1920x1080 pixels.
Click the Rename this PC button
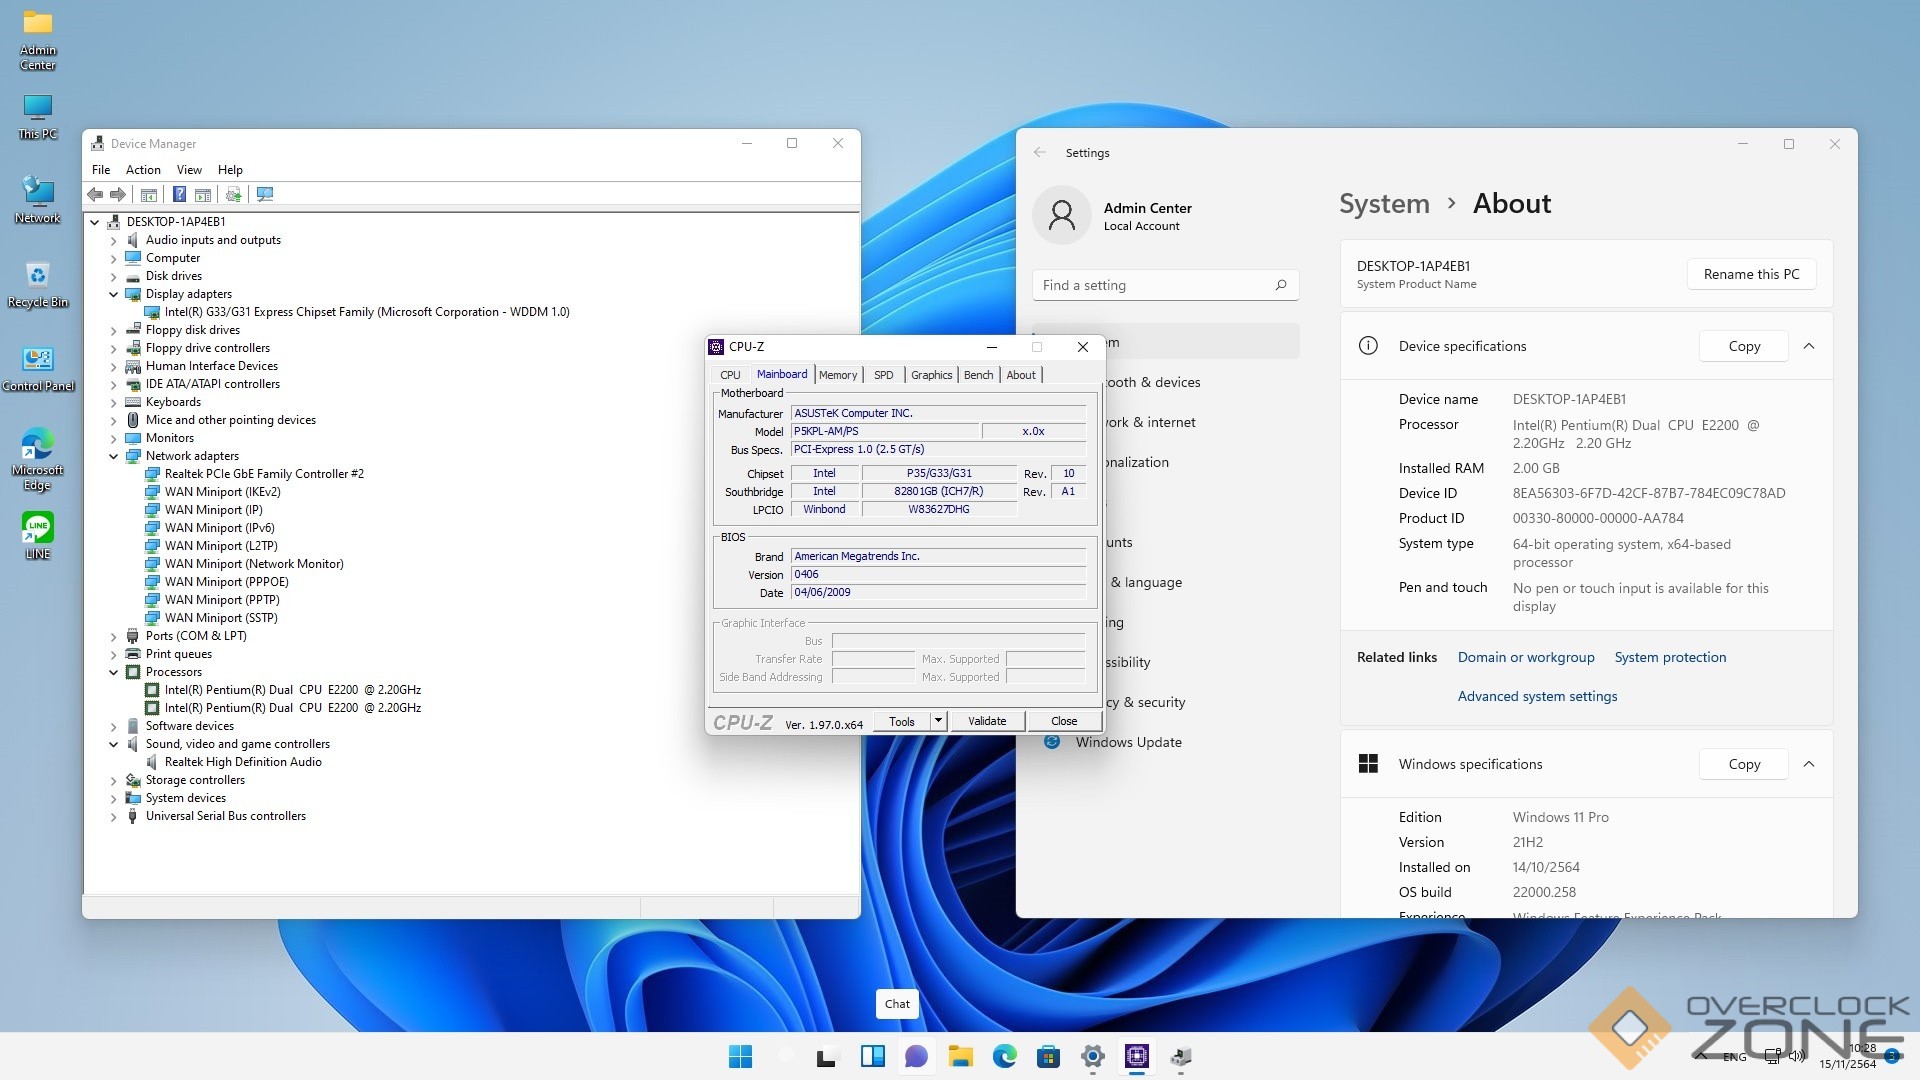(1750, 274)
